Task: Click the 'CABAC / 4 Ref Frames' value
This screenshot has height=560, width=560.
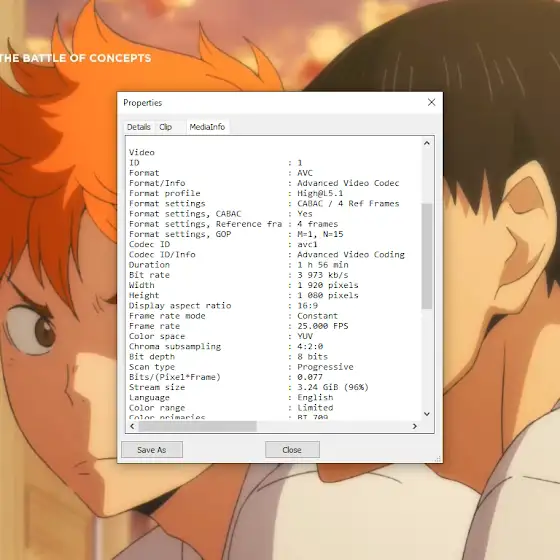Action: click(x=348, y=204)
